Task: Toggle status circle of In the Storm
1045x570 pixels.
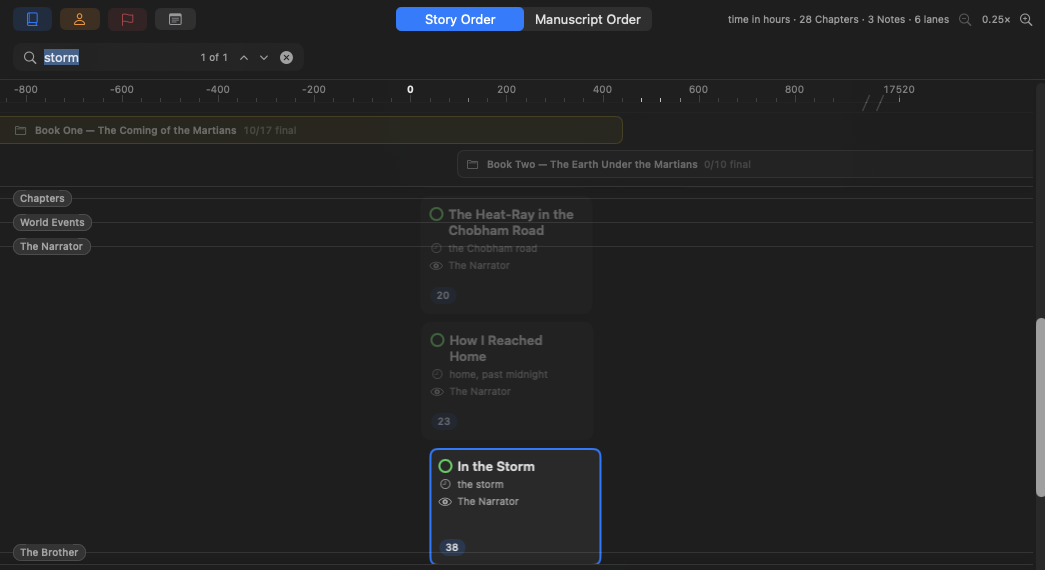Action: point(445,466)
